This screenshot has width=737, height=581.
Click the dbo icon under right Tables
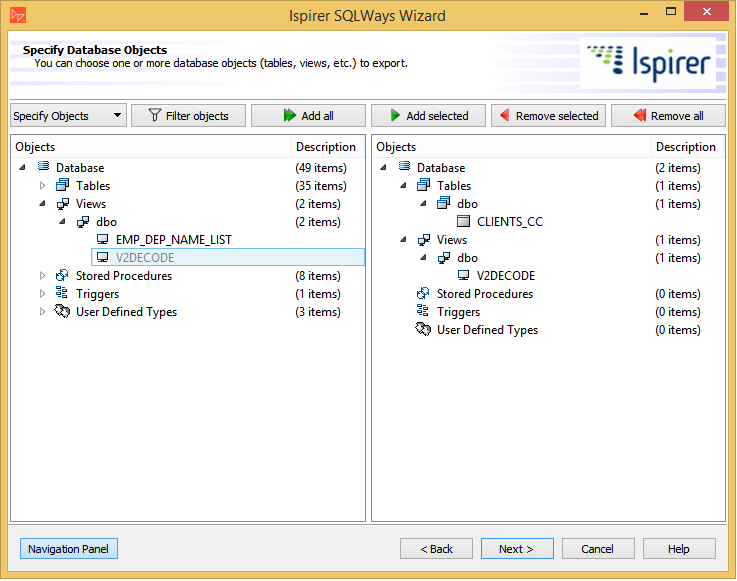pyautogui.click(x=443, y=204)
